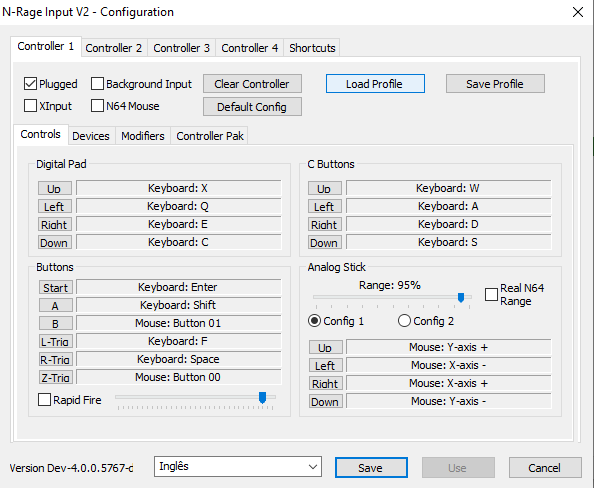Click the 'Keyboard: S' mapping field
Image resolution: width=594 pixels, height=488 pixels.
click(x=449, y=242)
